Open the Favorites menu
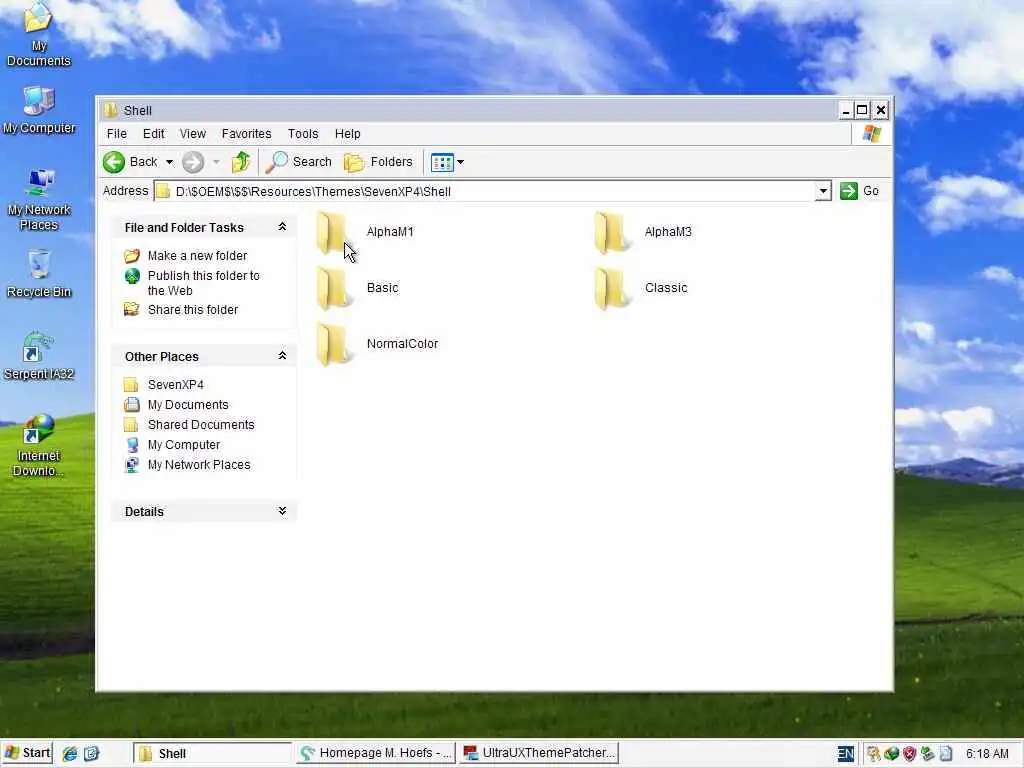 click(x=246, y=134)
